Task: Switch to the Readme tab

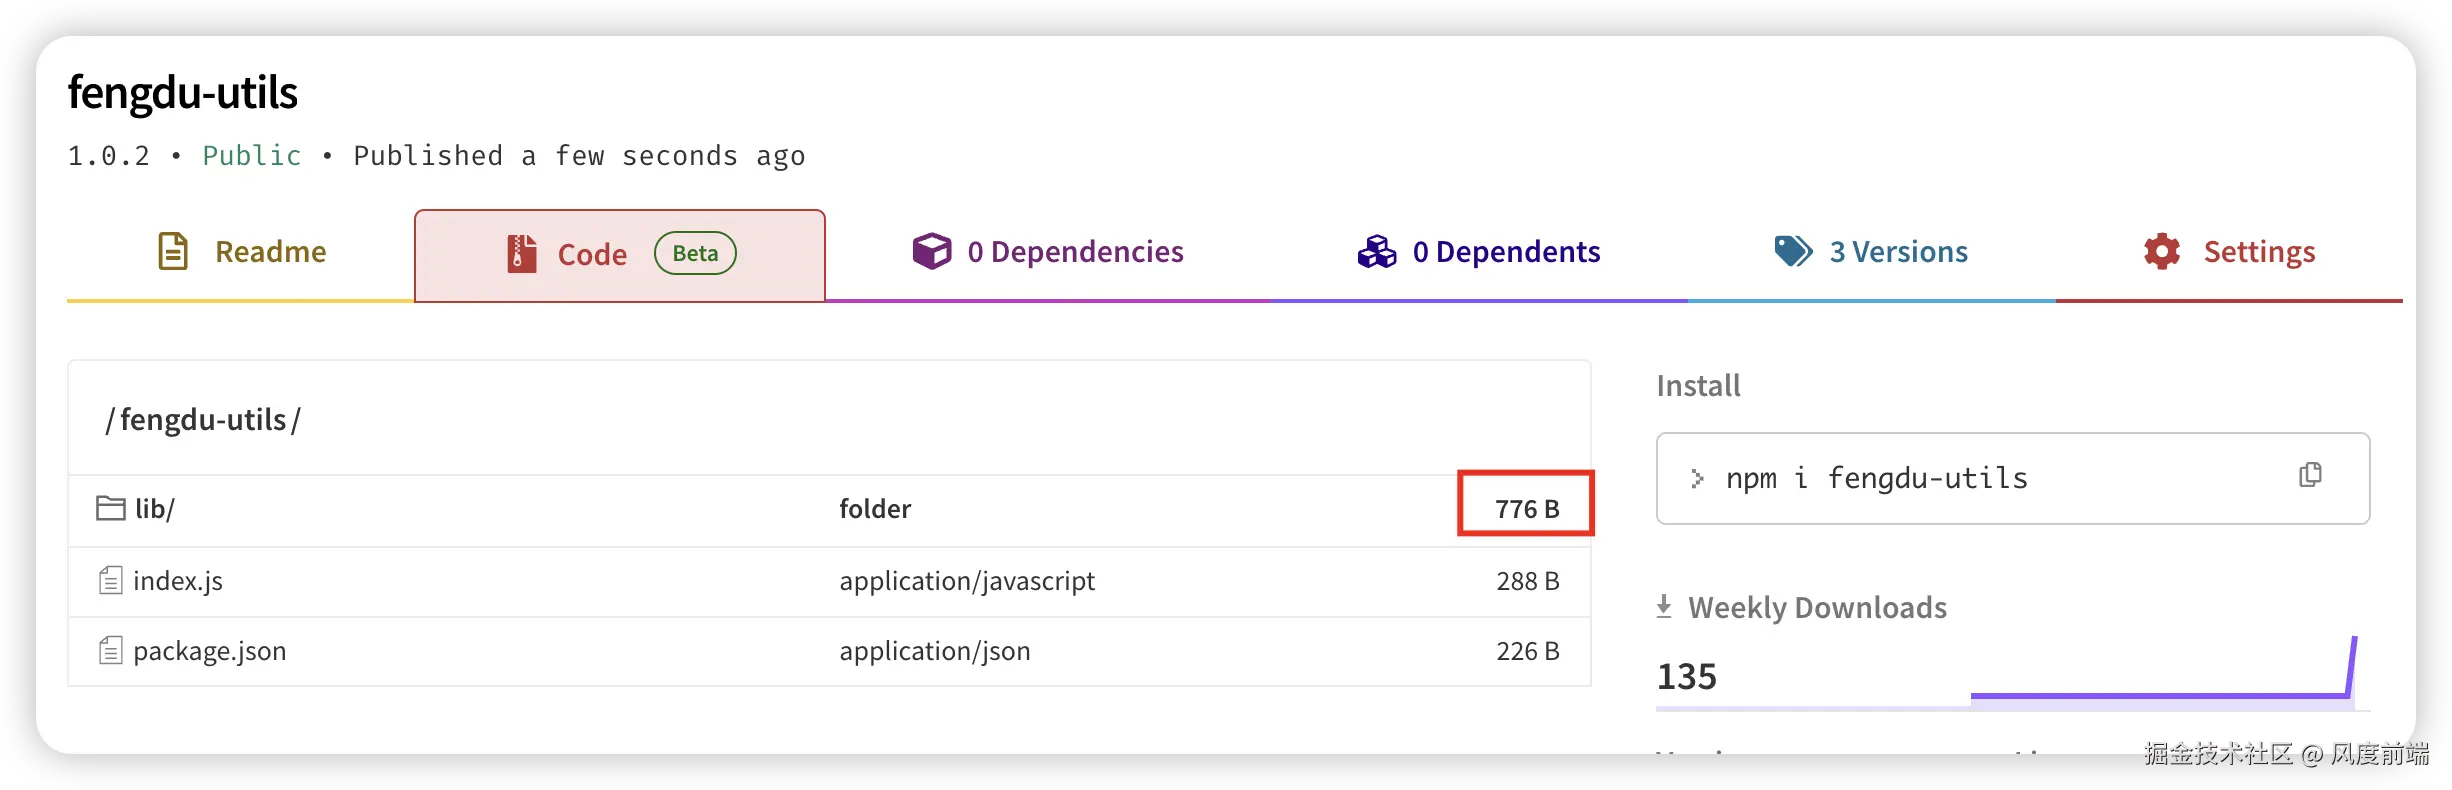Action: click(x=270, y=252)
